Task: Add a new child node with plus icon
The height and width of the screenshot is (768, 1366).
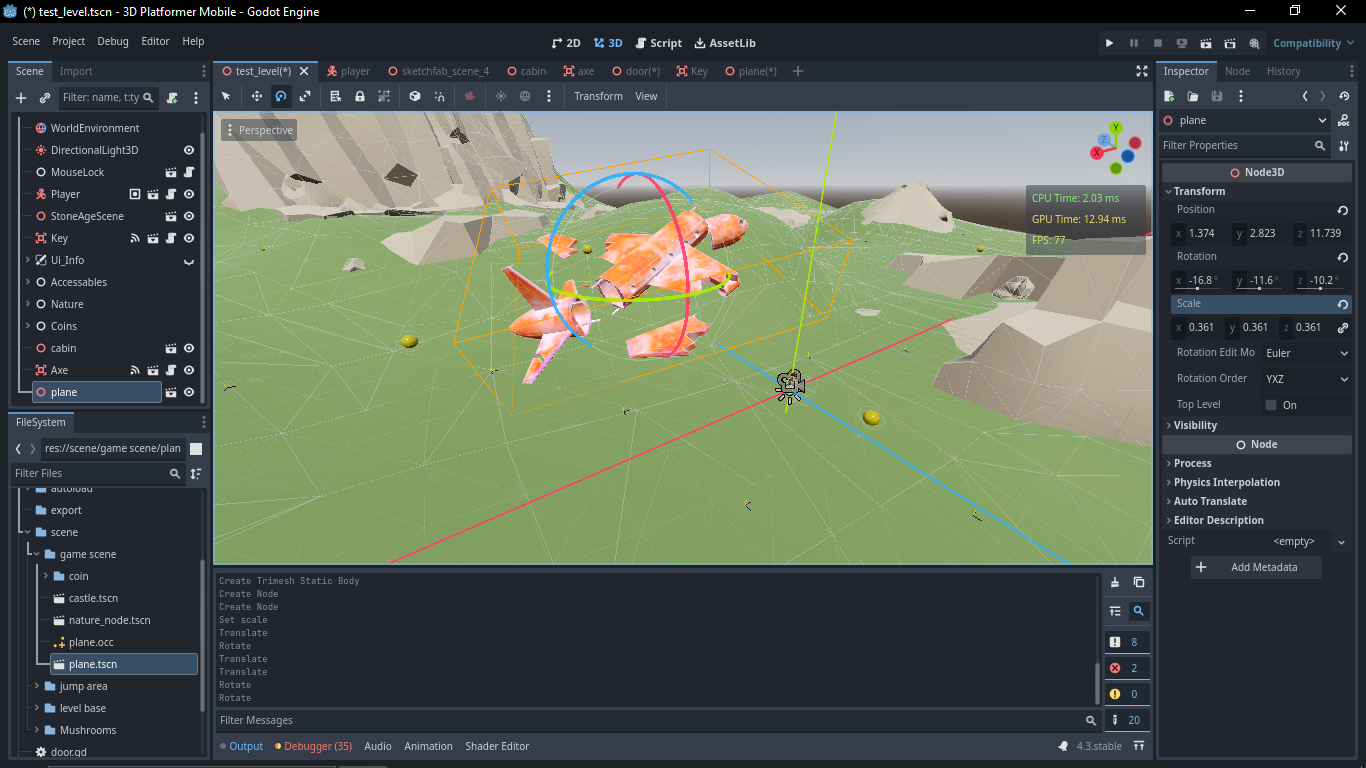Action: click(x=21, y=98)
